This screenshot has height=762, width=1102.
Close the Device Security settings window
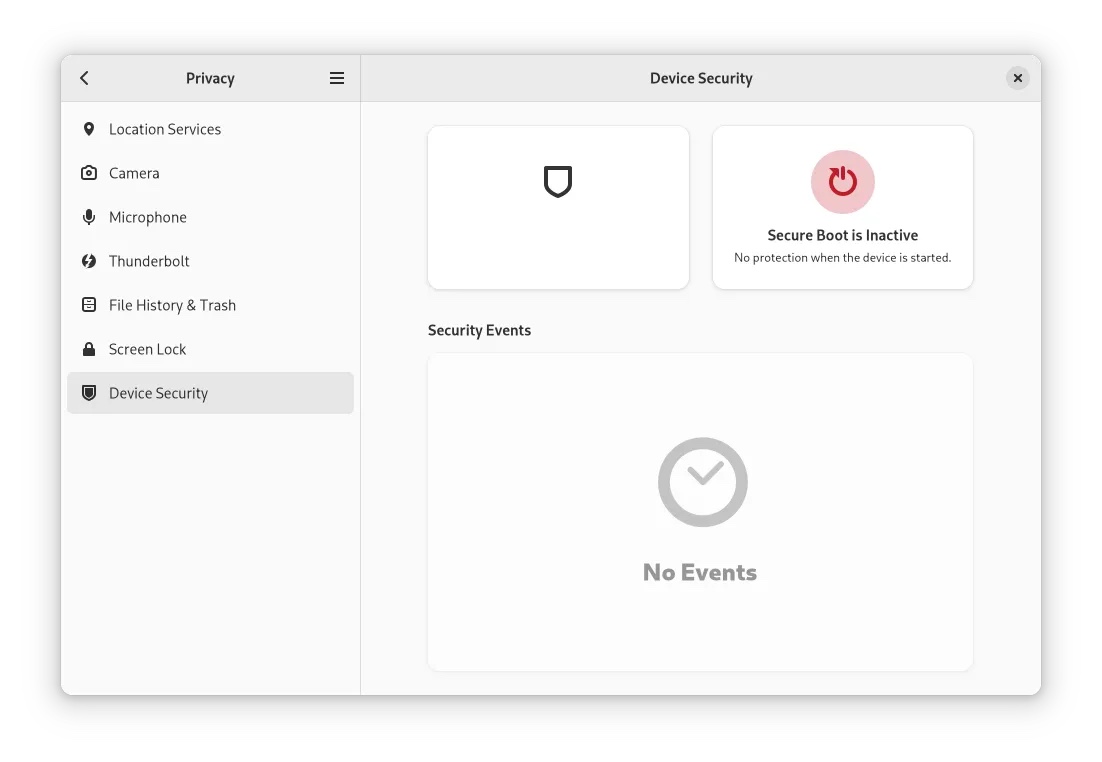(1017, 78)
